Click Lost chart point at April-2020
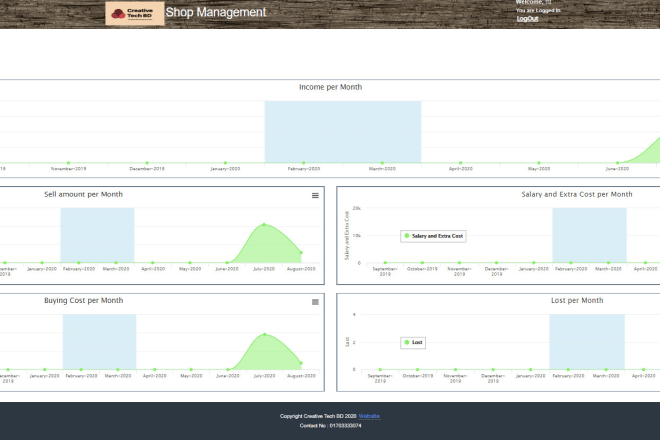The height and width of the screenshot is (440, 660). point(644,370)
